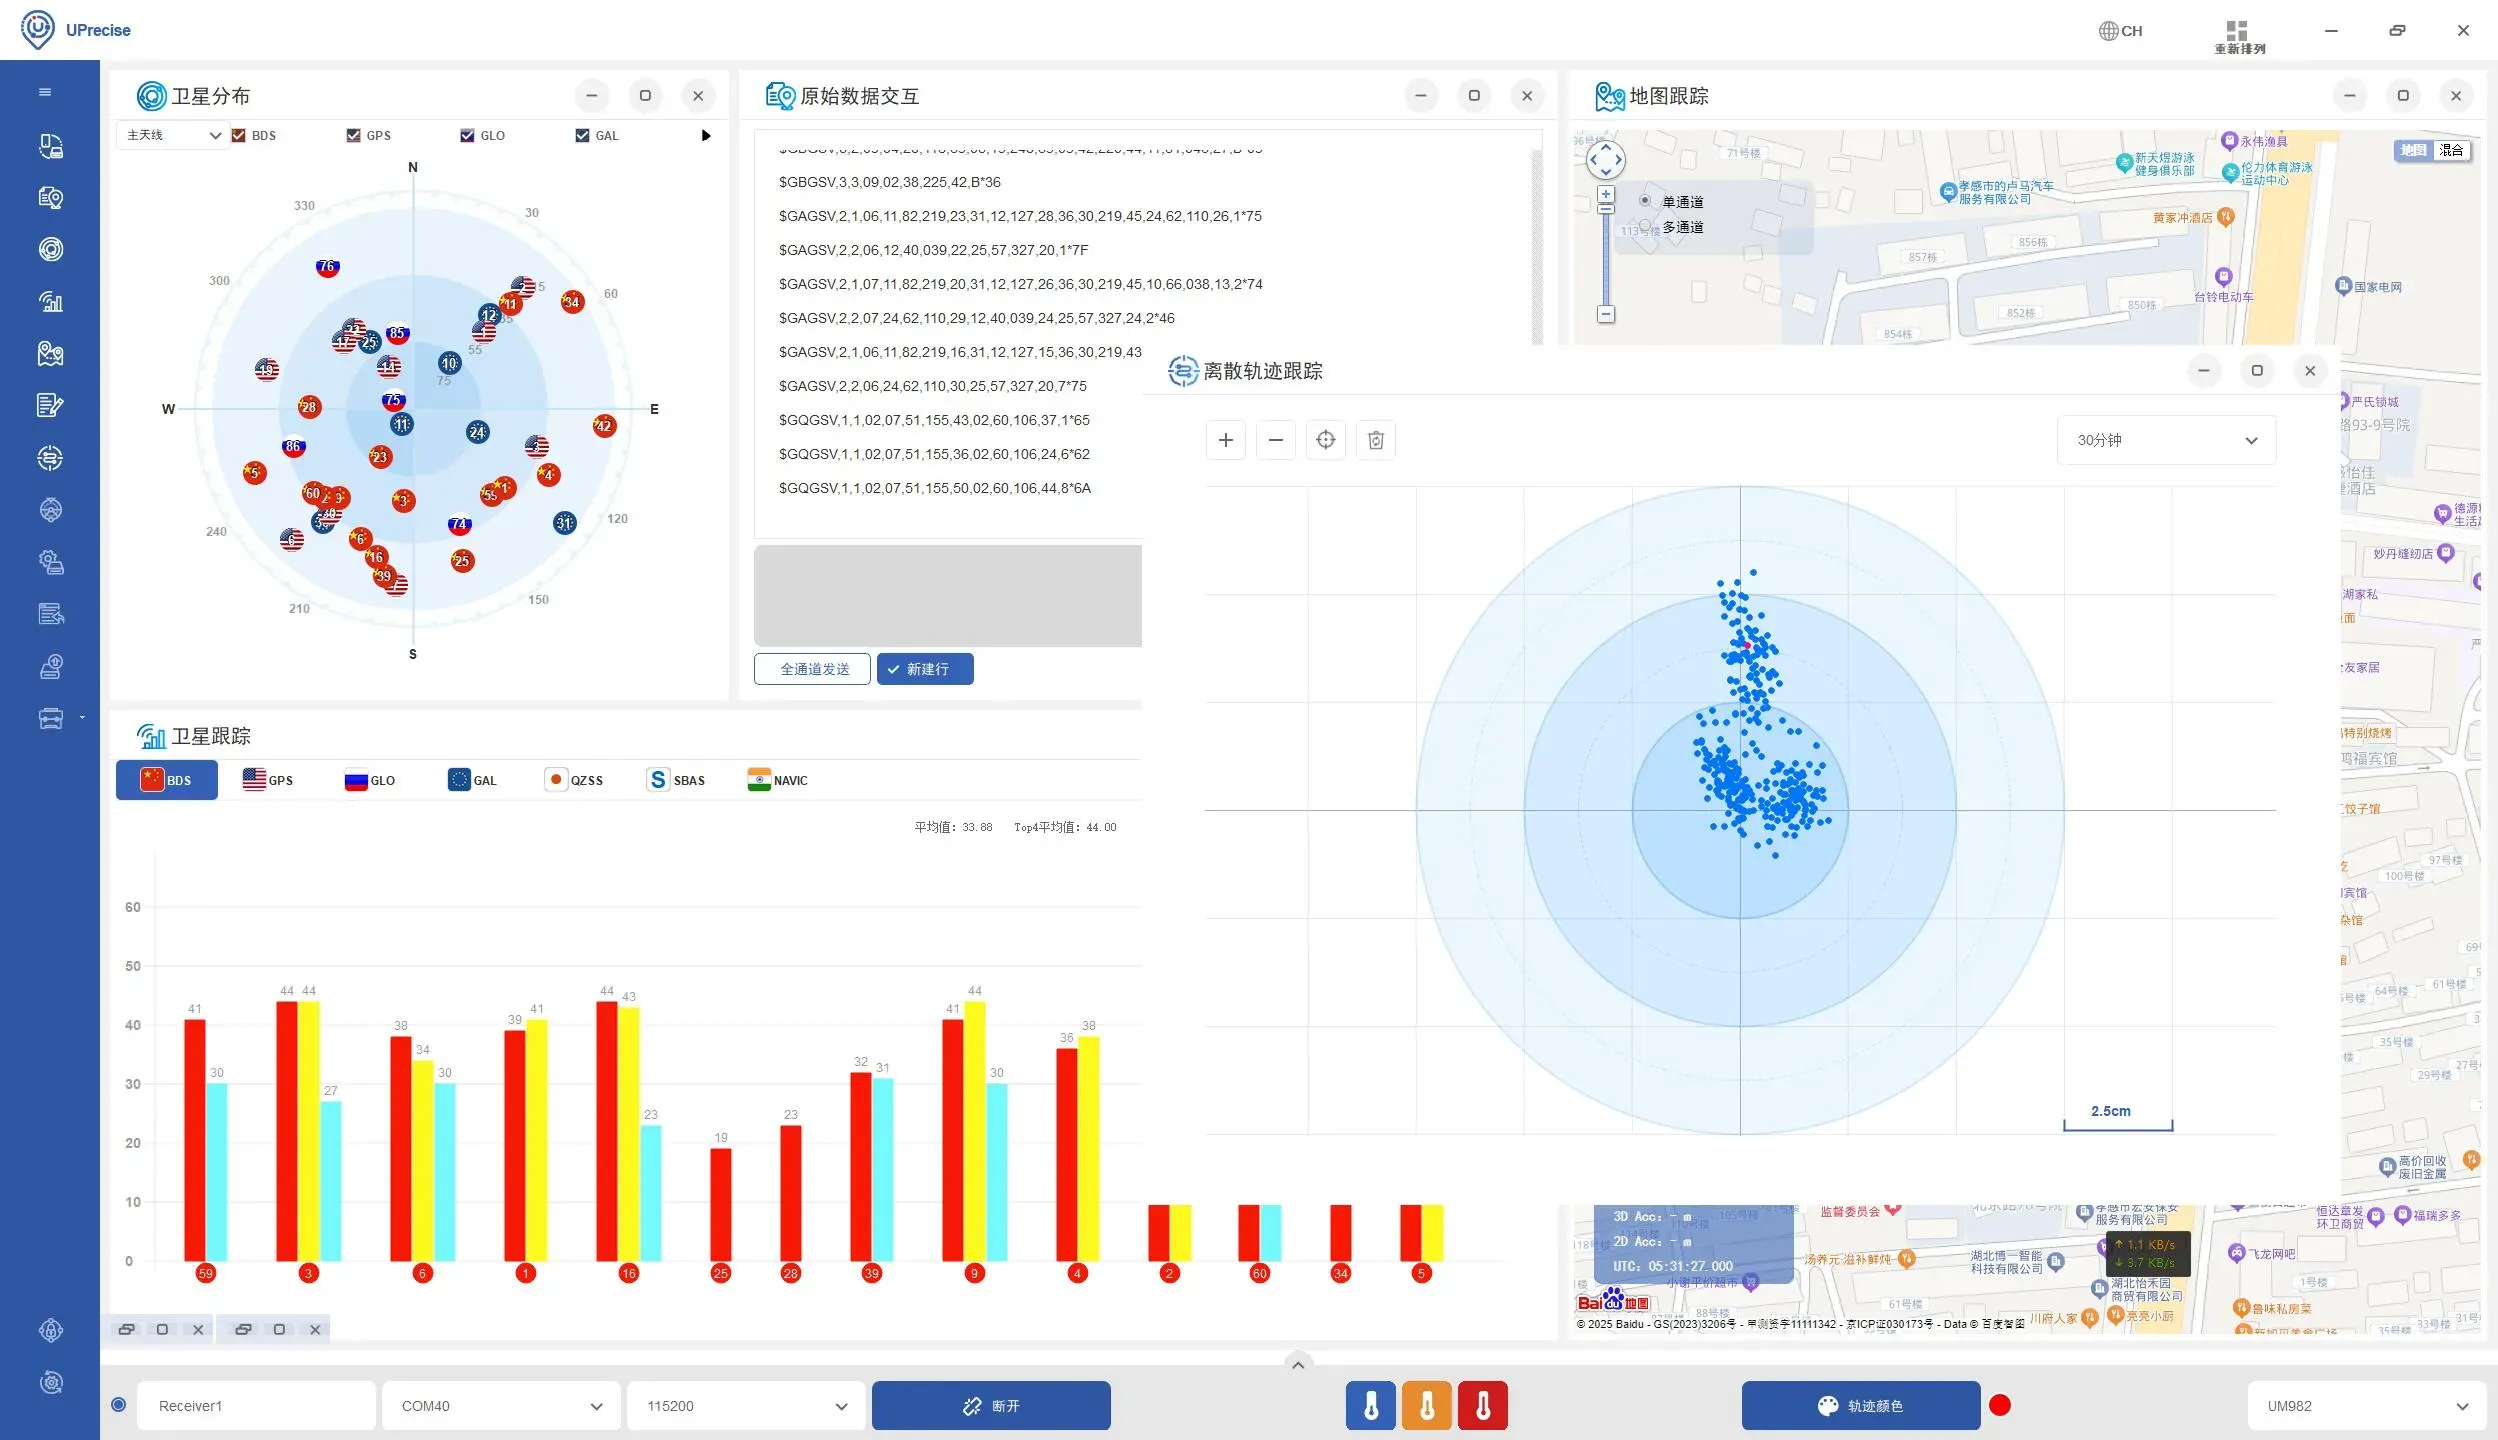Click the red trajectory color swatch

coord(2000,1405)
